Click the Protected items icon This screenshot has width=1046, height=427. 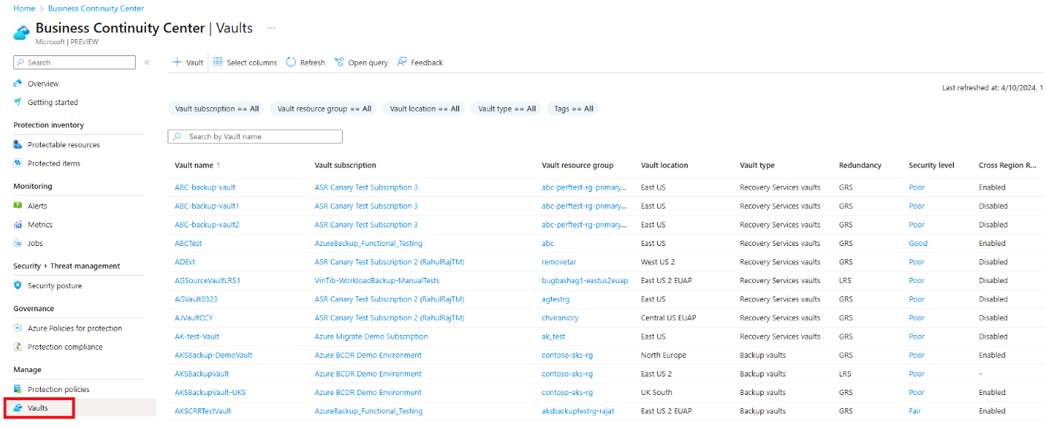pos(18,163)
